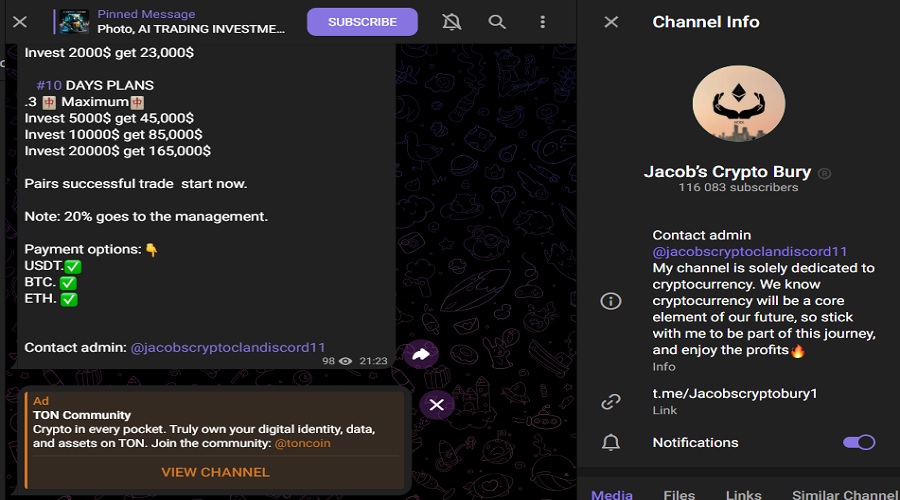Click the USDT green checkmark emoji
Screen dimensions: 900x500
[73, 266]
